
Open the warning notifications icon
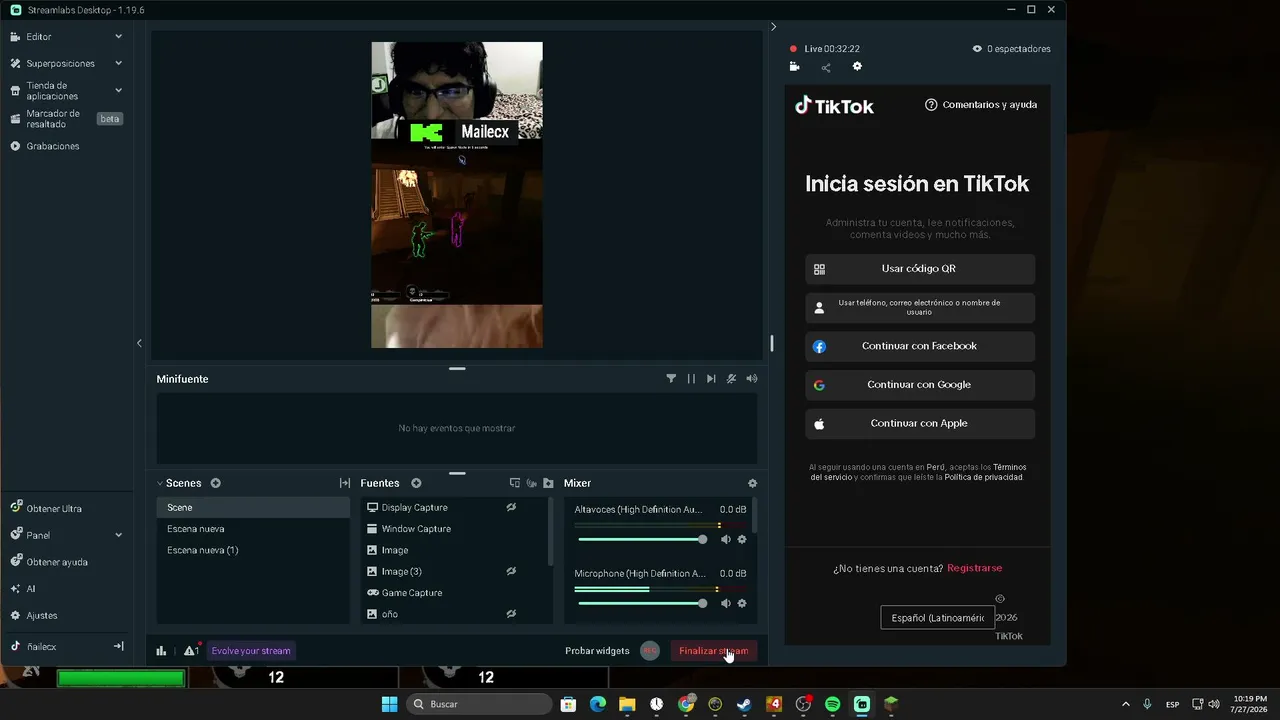190,651
